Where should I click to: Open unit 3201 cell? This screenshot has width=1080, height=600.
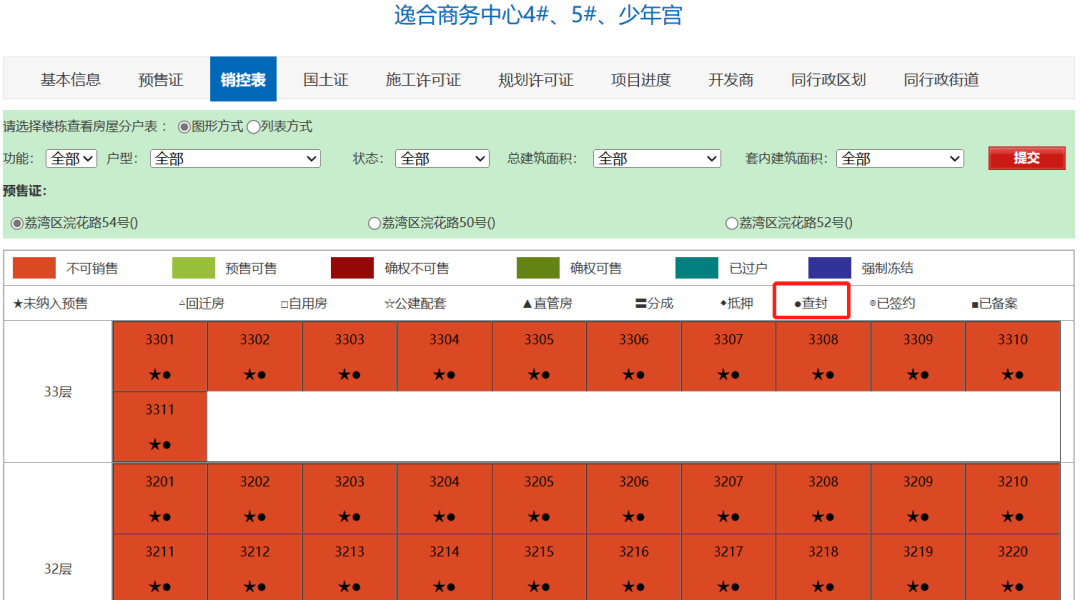[160, 499]
